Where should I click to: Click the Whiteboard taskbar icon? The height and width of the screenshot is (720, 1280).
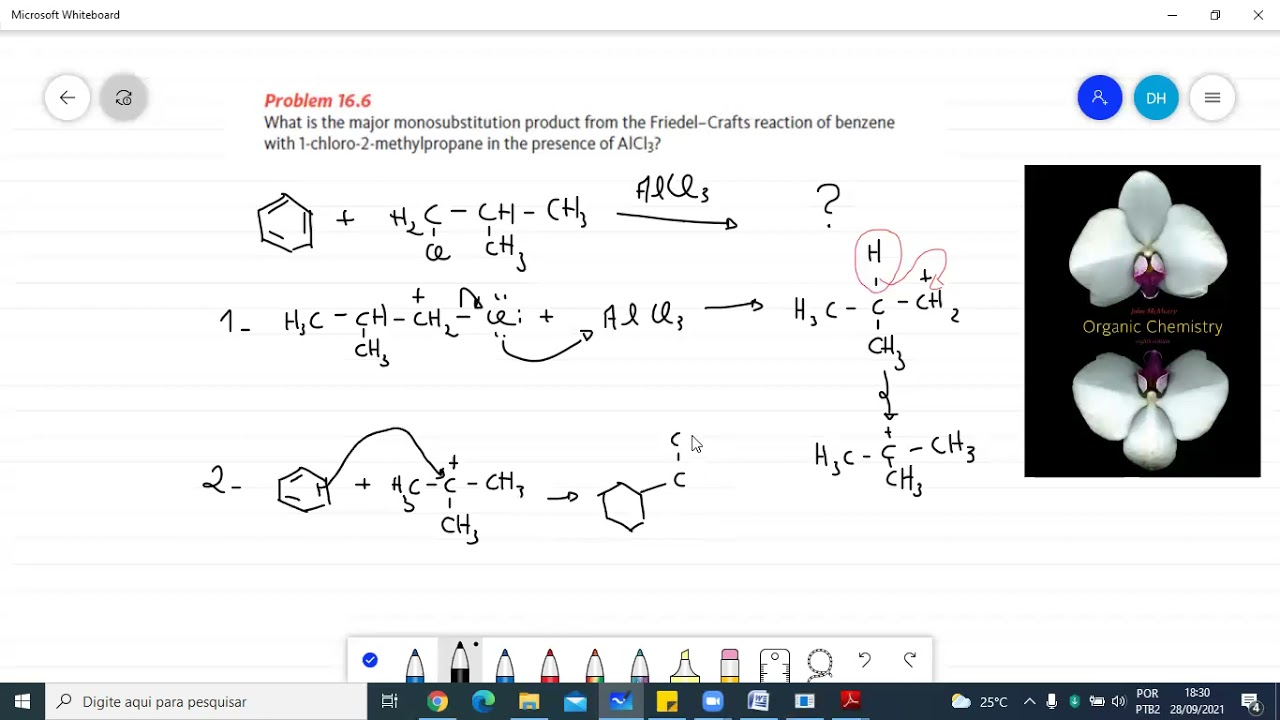coord(621,701)
